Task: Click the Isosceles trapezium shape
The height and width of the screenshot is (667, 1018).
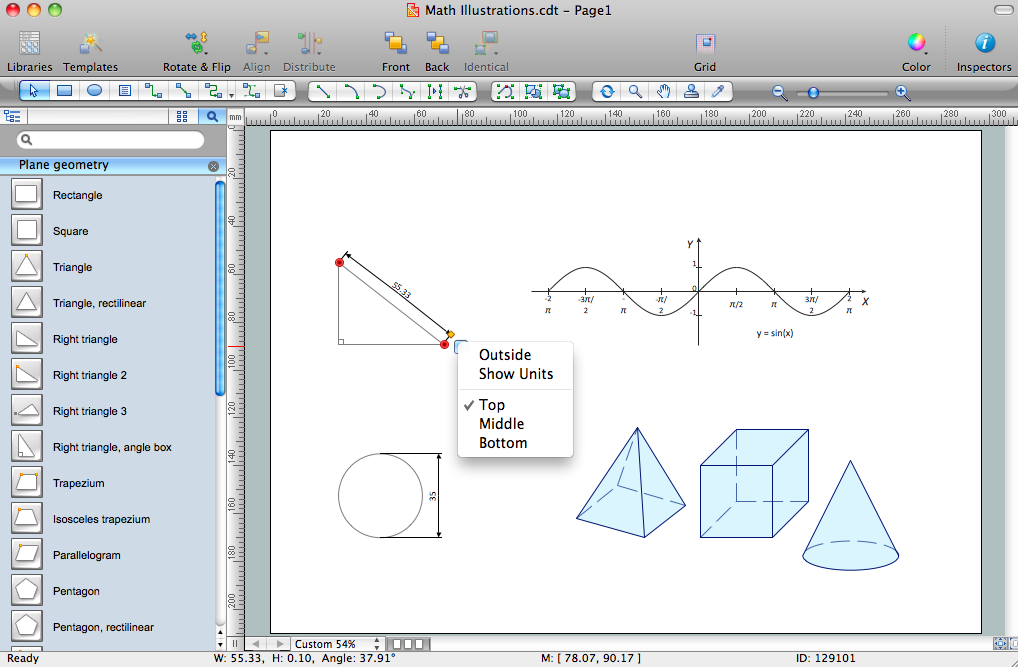Action: [x=101, y=519]
